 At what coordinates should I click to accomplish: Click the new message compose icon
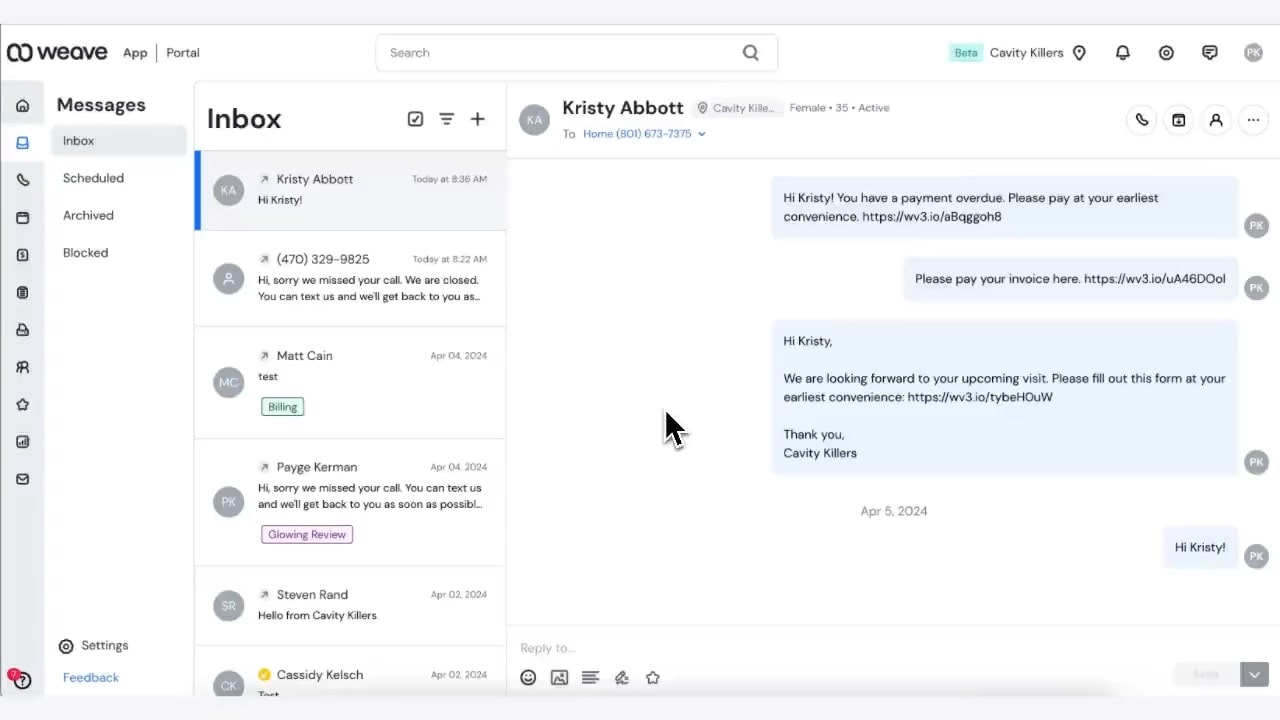(x=477, y=119)
